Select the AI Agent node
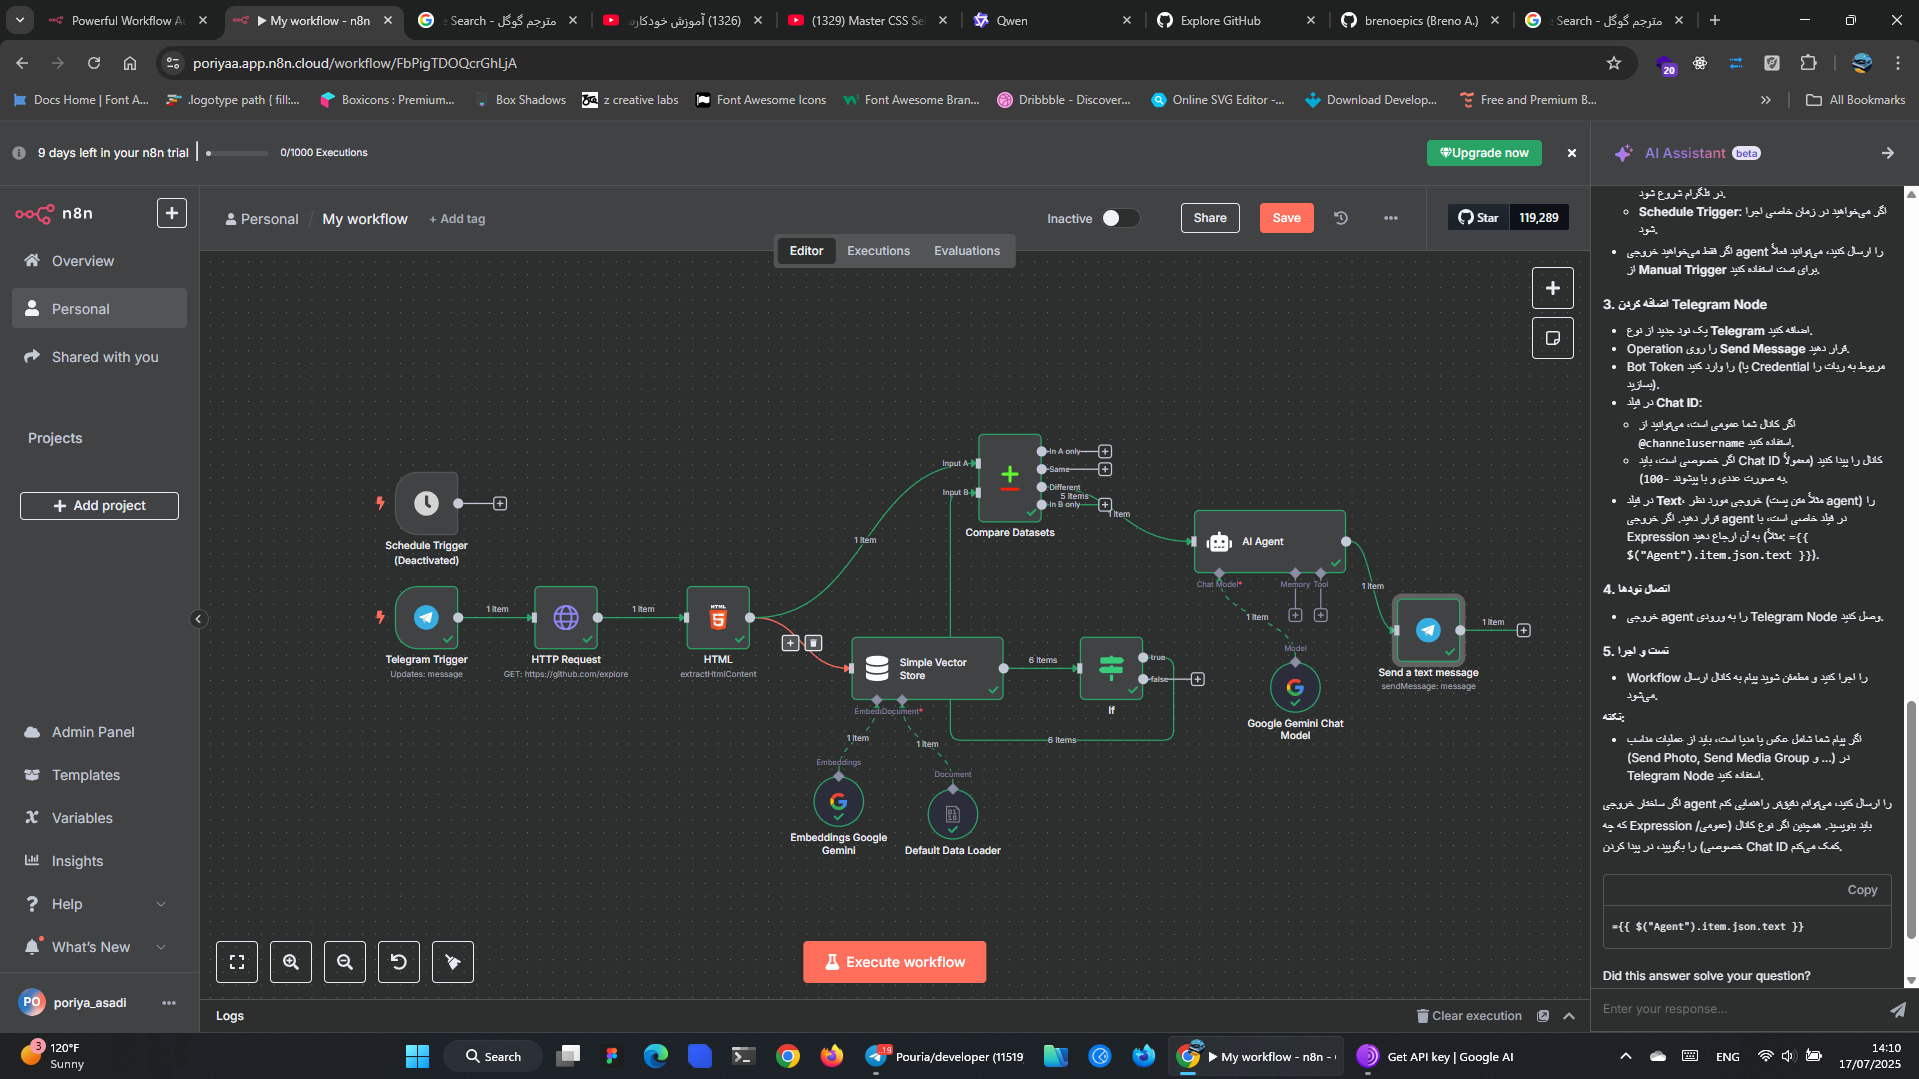 pos(1269,541)
